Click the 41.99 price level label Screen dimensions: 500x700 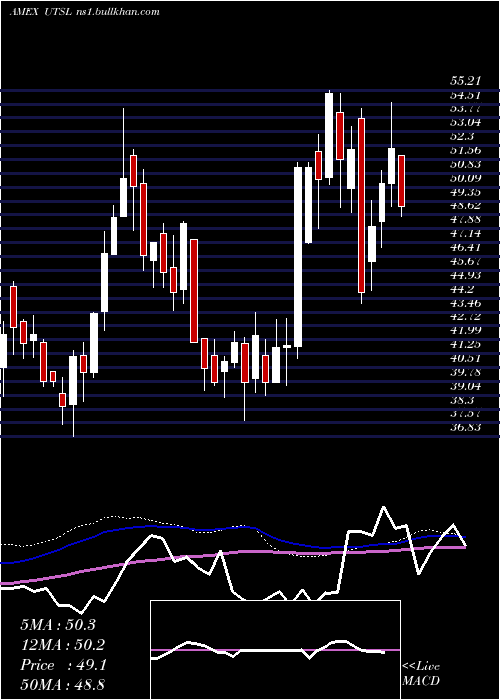pos(465,329)
